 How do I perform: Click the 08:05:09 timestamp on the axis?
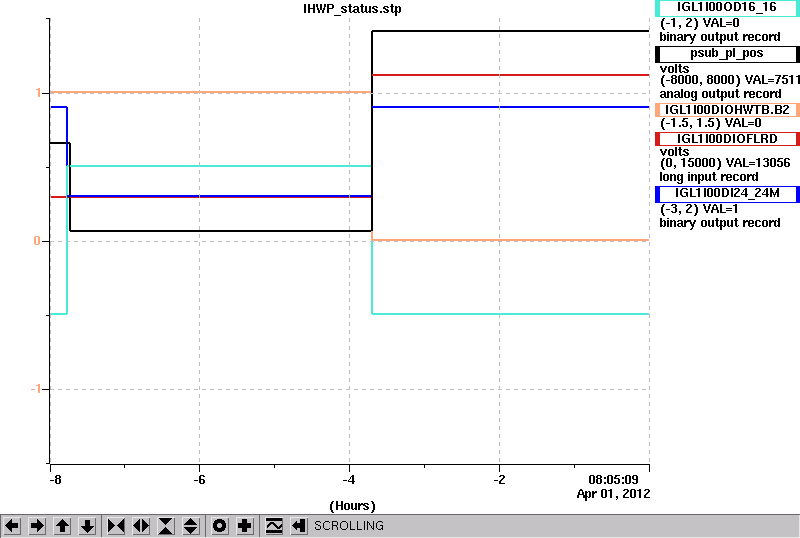pos(613,480)
